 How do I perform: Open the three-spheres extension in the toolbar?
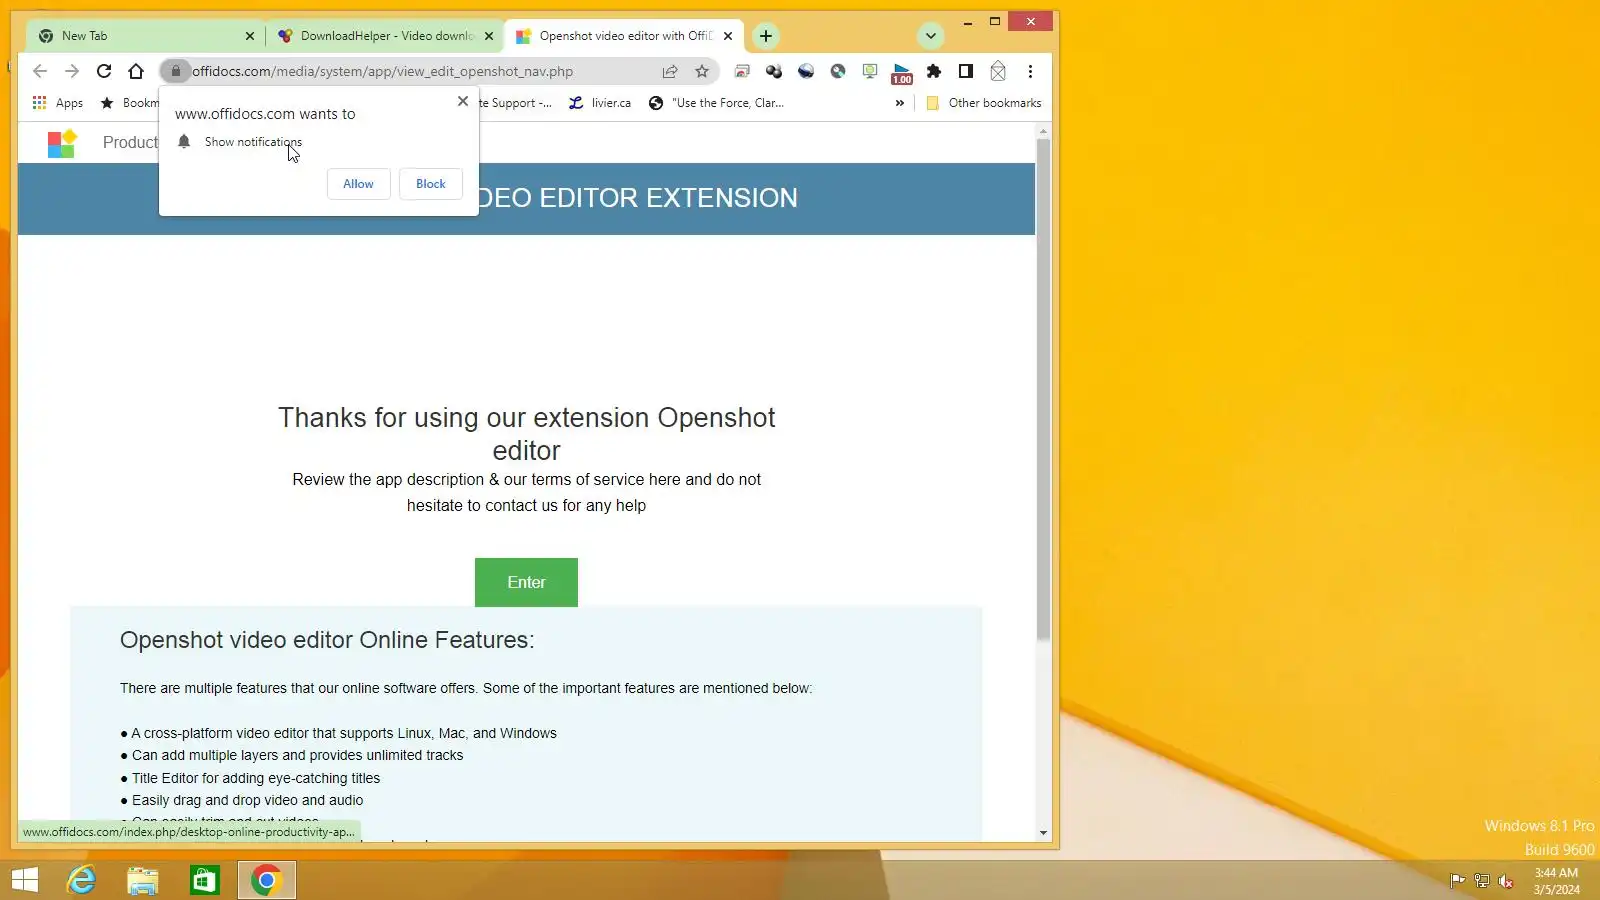774,71
